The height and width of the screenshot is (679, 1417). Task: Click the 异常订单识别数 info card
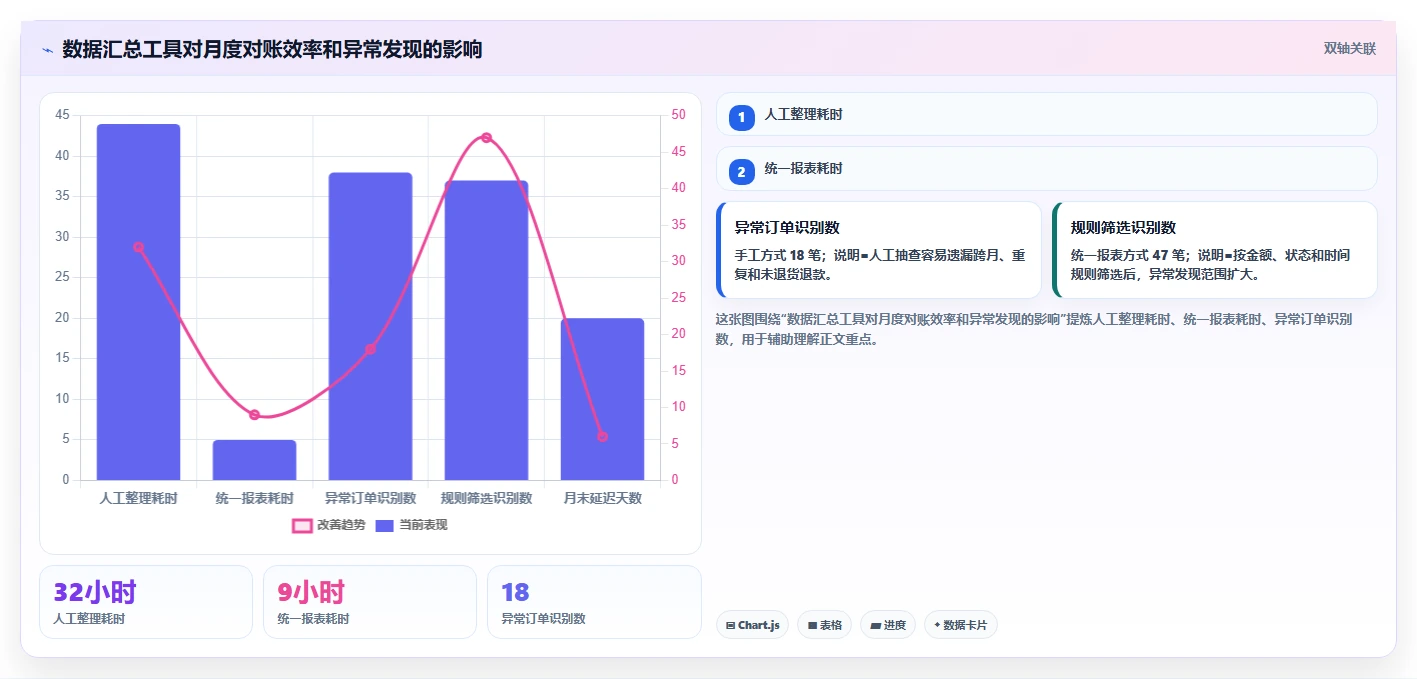click(879, 250)
